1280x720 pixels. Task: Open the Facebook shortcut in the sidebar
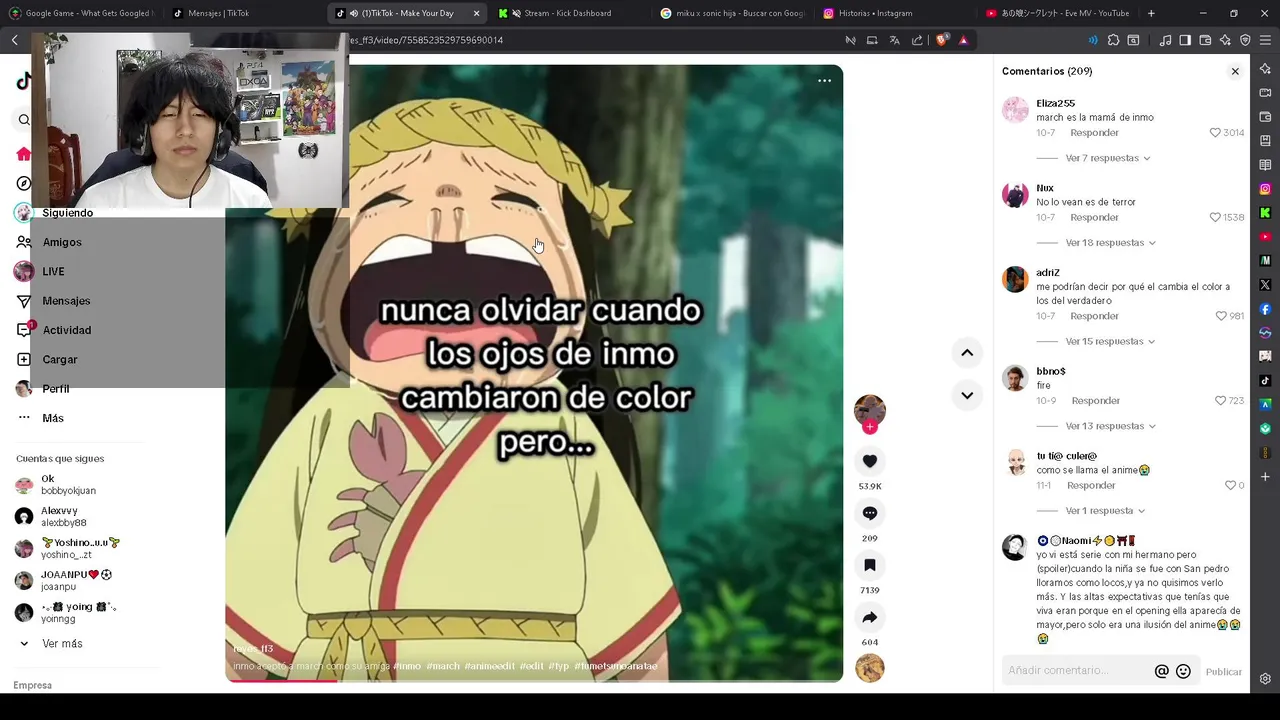1265,309
